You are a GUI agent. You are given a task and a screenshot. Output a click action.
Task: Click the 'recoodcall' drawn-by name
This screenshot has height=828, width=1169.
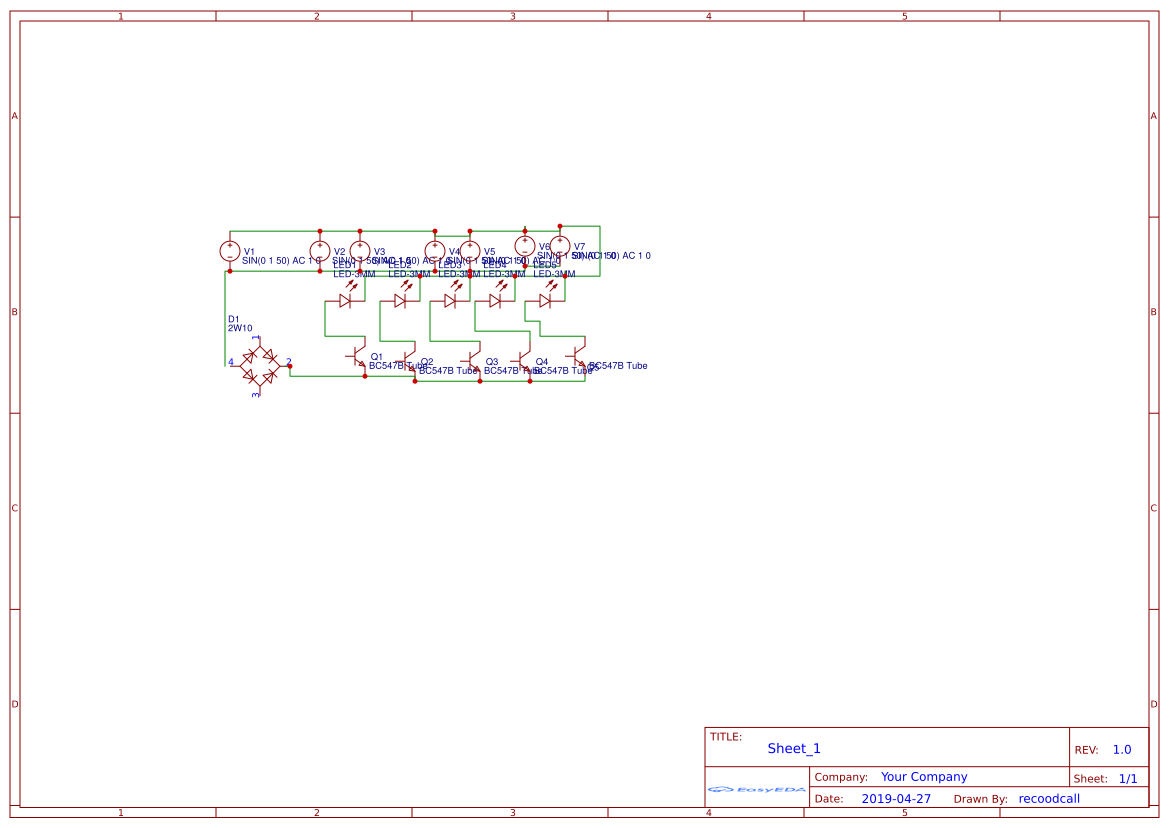pyautogui.click(x=1048, y=799)
